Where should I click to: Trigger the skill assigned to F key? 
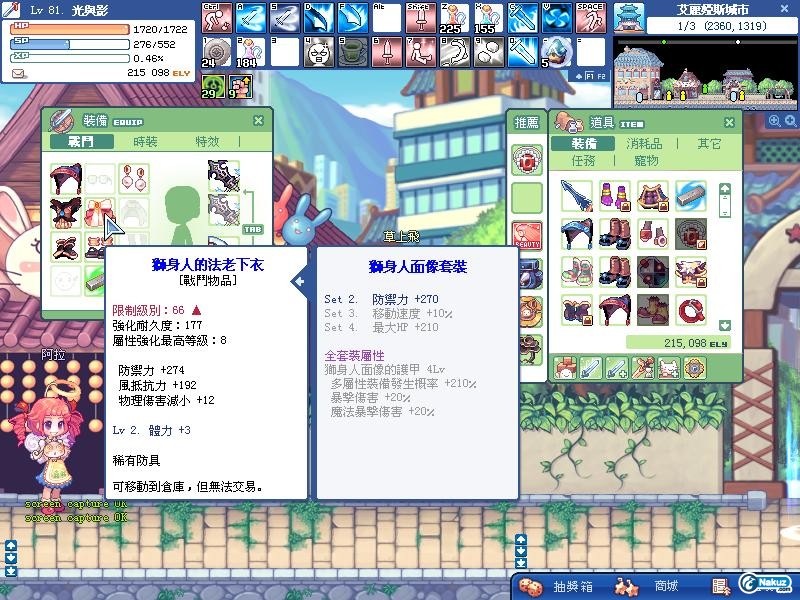tap(353, 18)
